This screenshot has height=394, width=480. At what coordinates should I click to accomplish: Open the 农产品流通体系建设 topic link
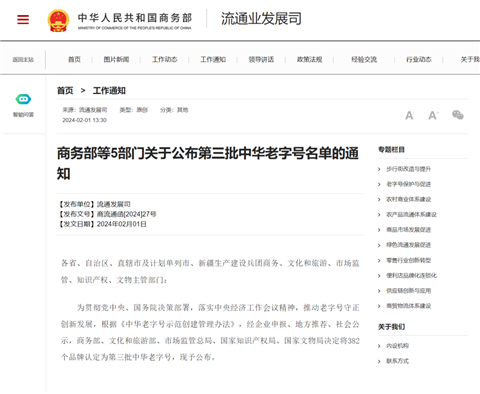point(411,215)
